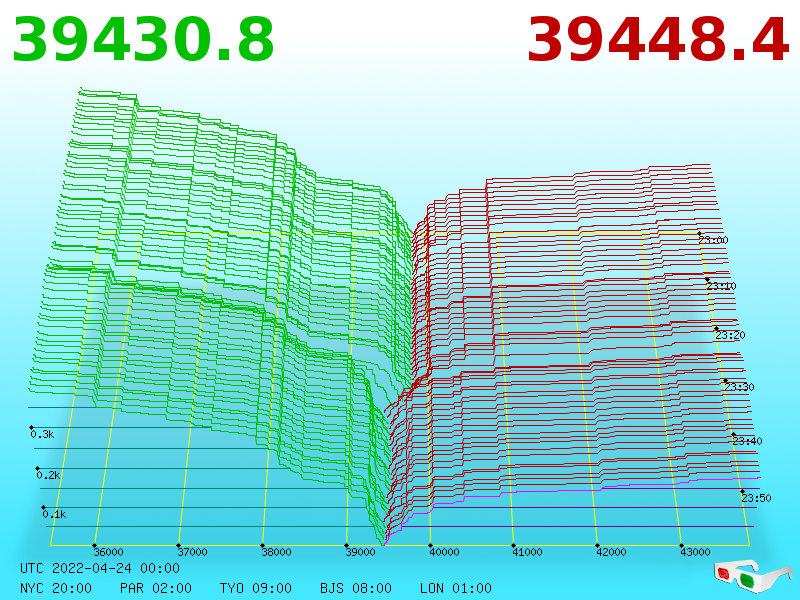Click the LON 01:00 clock text
The height and width of the screenshot is (600, 800).
[456, 588]
